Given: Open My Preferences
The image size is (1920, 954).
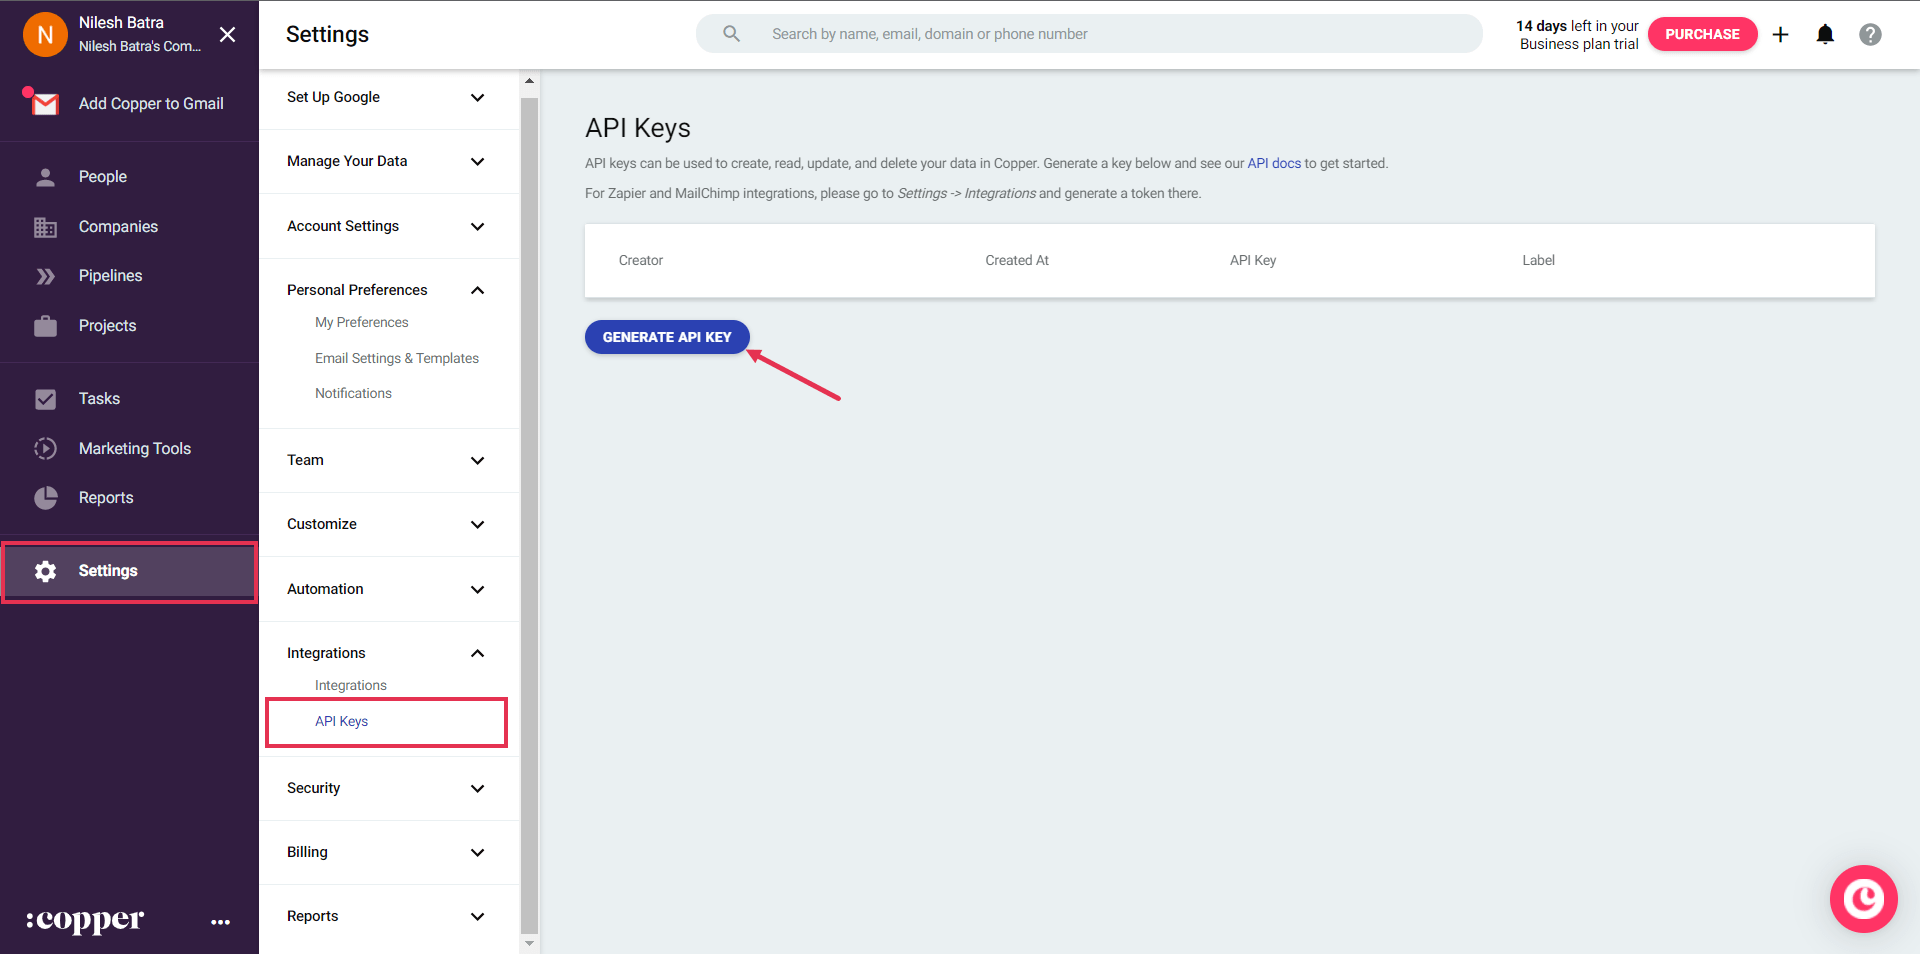Looking at the screenshot, I should click(x=361, y=322).
